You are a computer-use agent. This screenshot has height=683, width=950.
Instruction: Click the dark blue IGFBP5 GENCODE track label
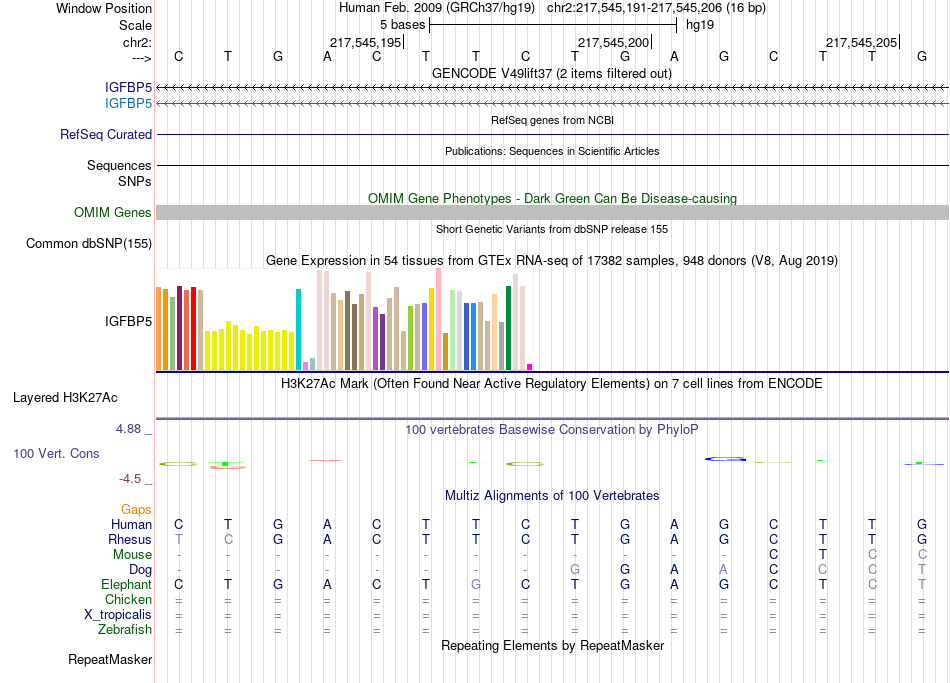pos(128,87)
